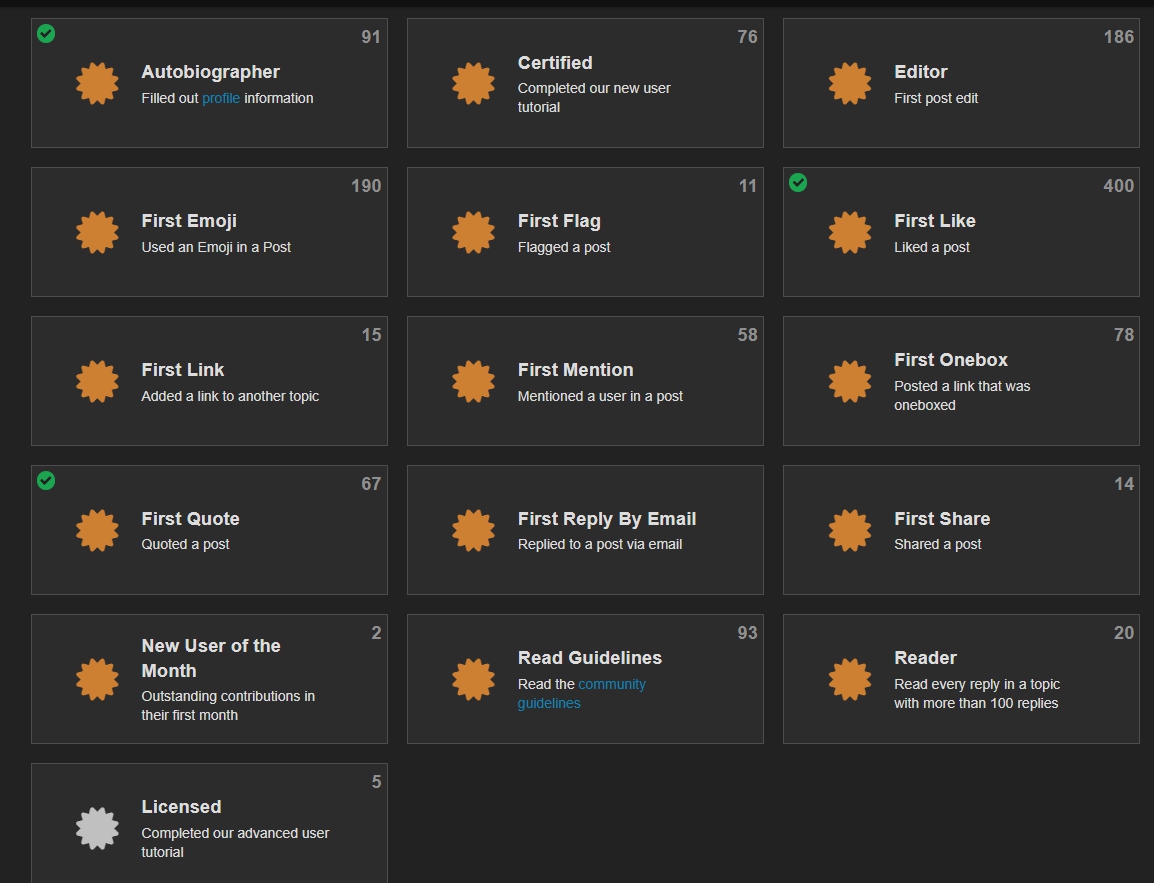This screenshot has height=883, width=1154.
Task: Open the community guidelines link
Action: [581, 693]
